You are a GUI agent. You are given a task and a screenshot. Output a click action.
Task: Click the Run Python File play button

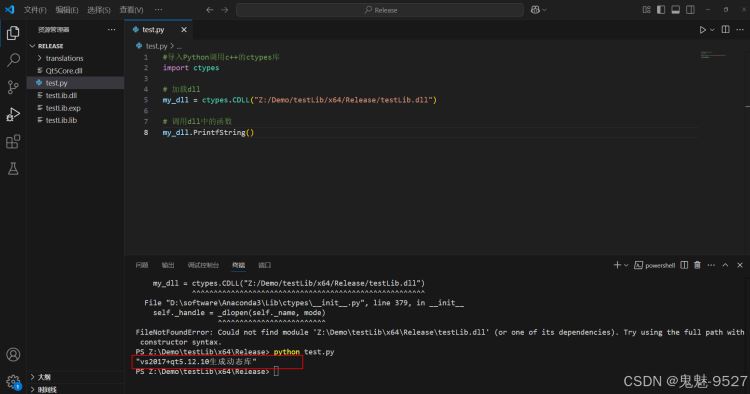[x=702, y=30]
